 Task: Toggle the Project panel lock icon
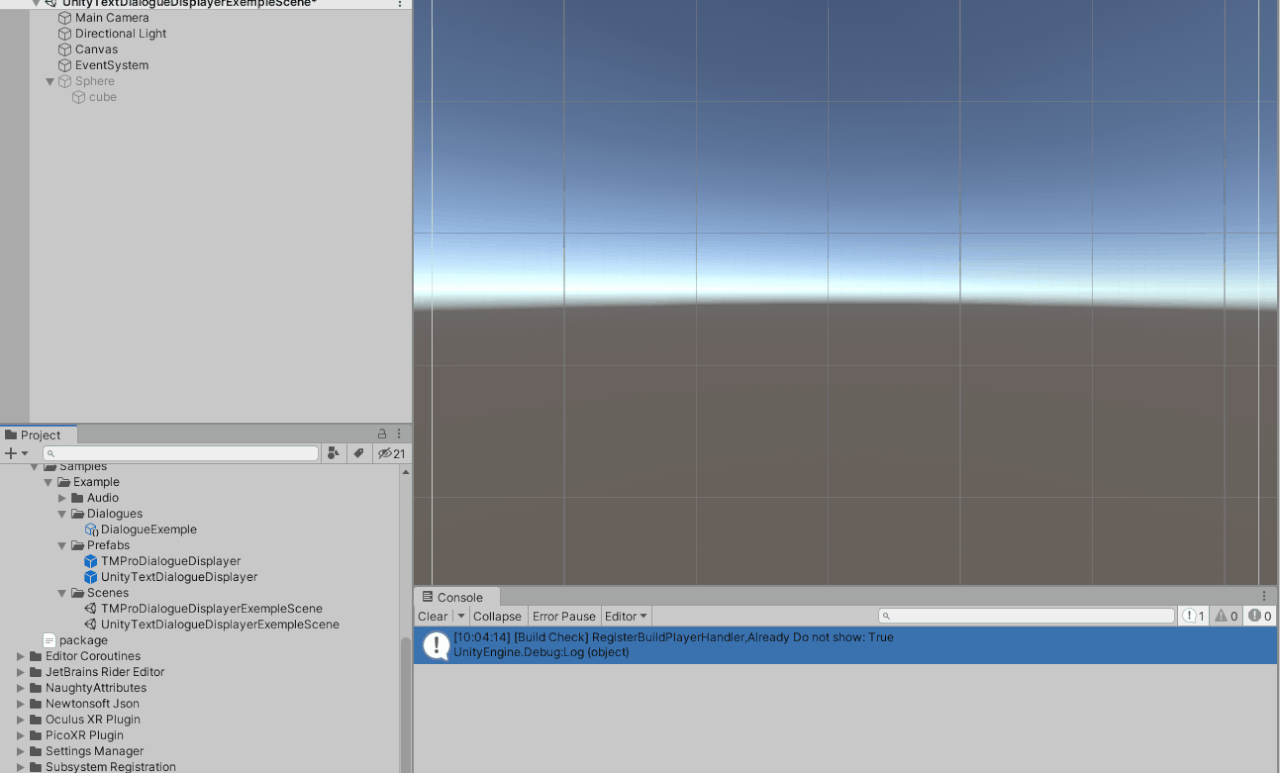coord(382,433)
